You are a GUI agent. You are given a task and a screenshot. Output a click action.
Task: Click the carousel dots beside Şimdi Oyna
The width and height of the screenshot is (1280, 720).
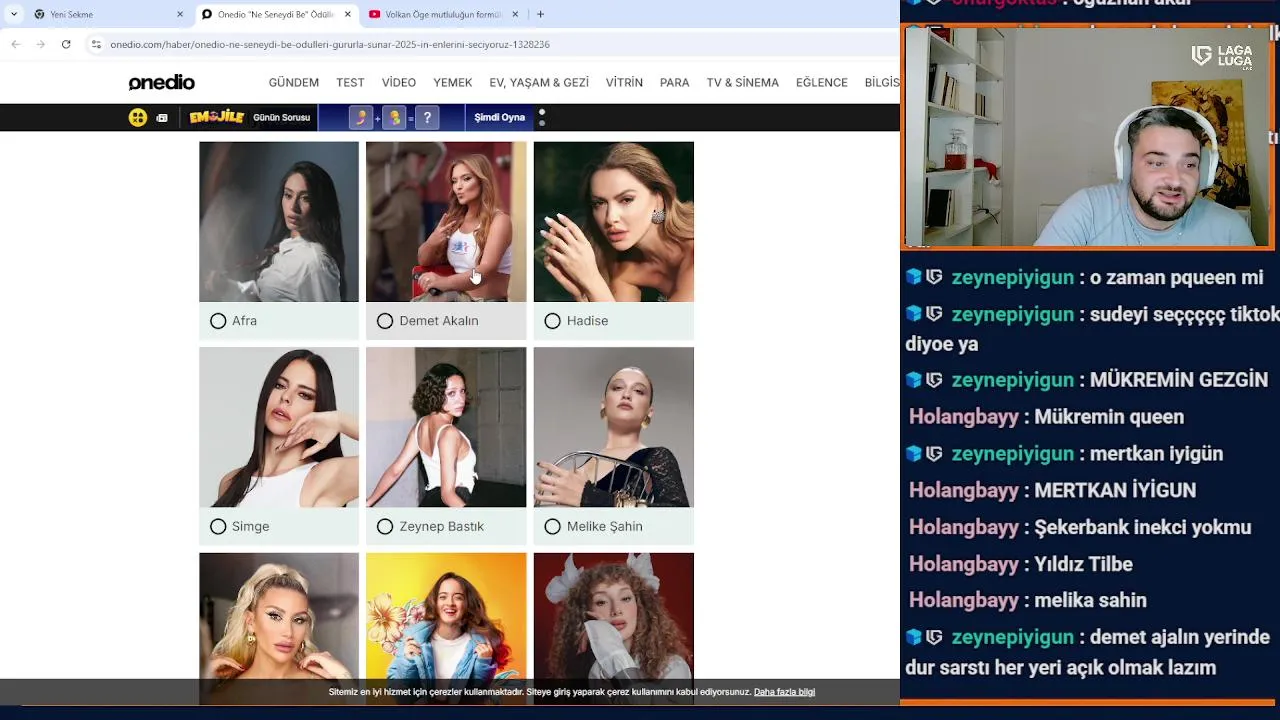point(542,117)
